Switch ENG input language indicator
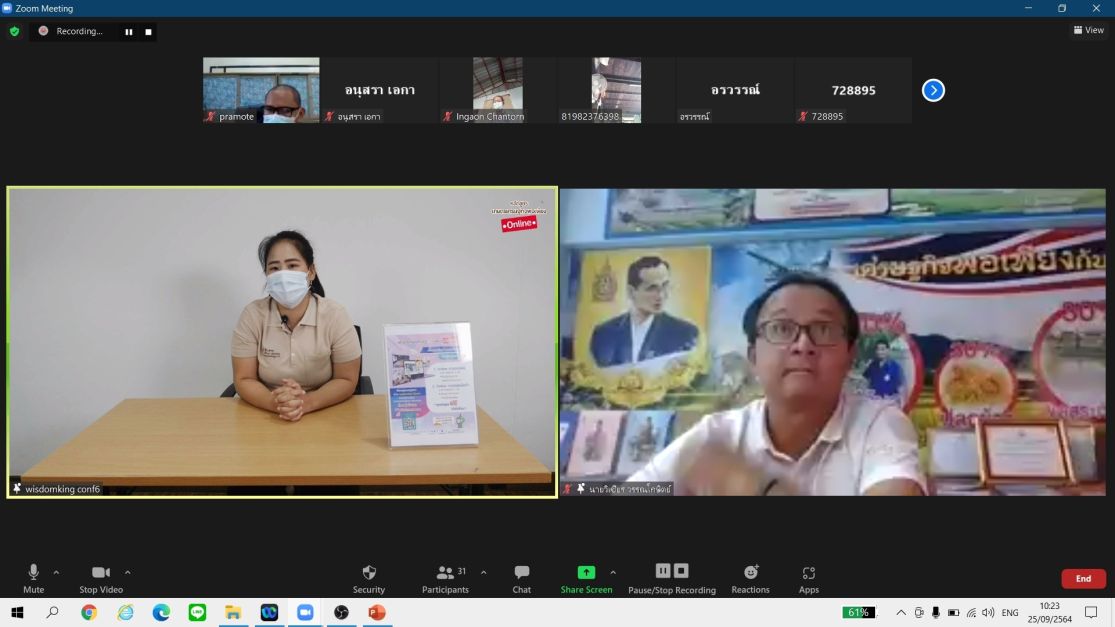Viewport: 1115px width, 627px height. tap(1010, 612)
